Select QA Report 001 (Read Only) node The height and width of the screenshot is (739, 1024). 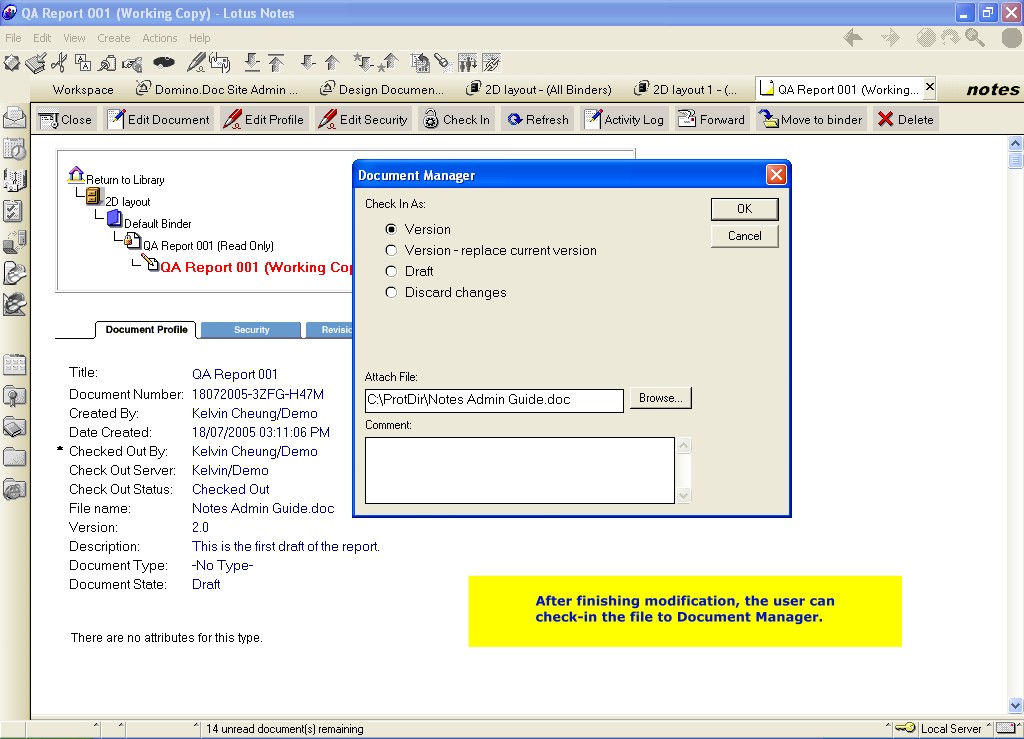pyautogui.click(x=207, y=246)
